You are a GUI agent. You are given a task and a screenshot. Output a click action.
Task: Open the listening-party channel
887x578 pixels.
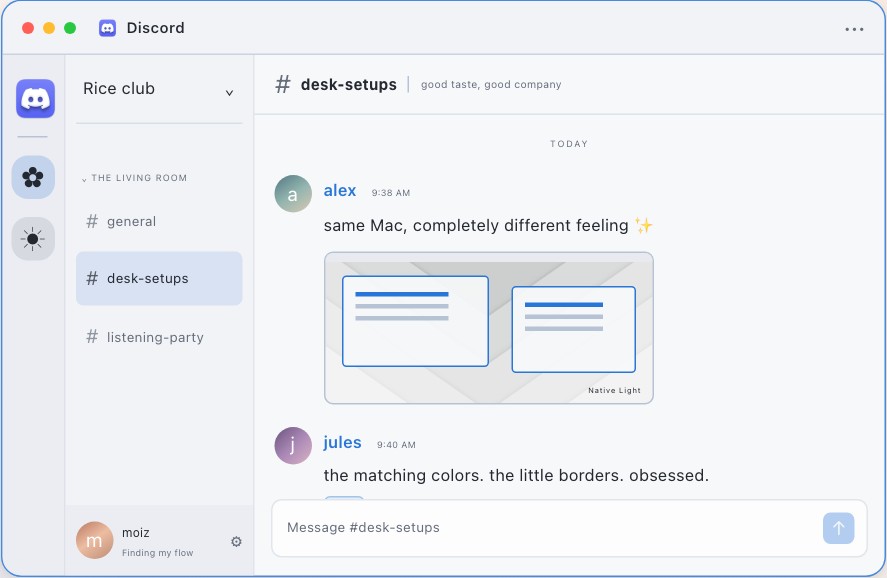pos(159,337)
